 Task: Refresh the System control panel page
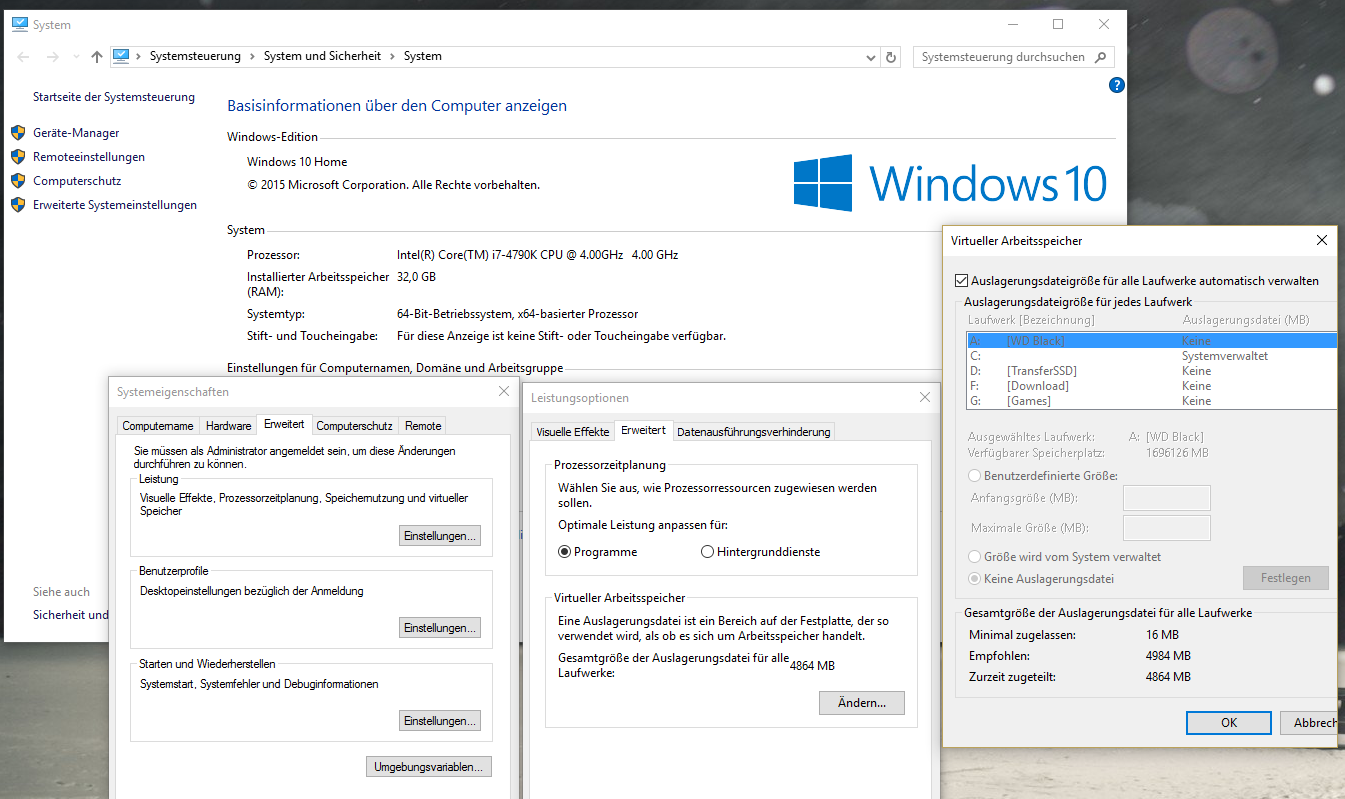[891, 57]
